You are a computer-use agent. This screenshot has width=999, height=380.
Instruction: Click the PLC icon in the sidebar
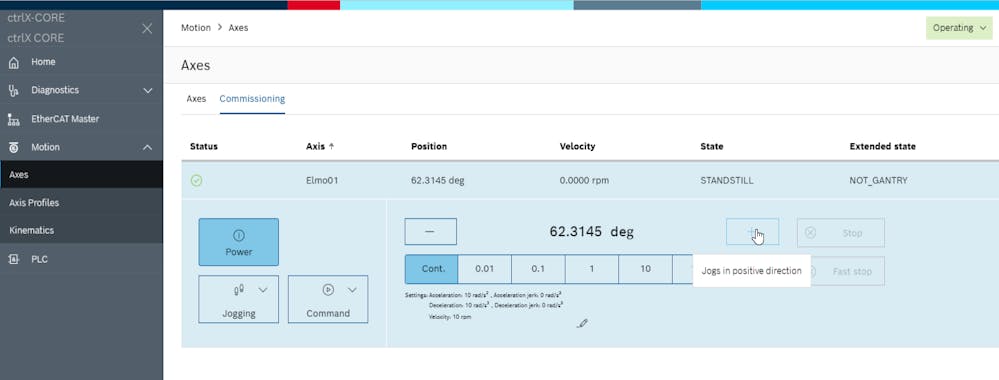[14, 259]
